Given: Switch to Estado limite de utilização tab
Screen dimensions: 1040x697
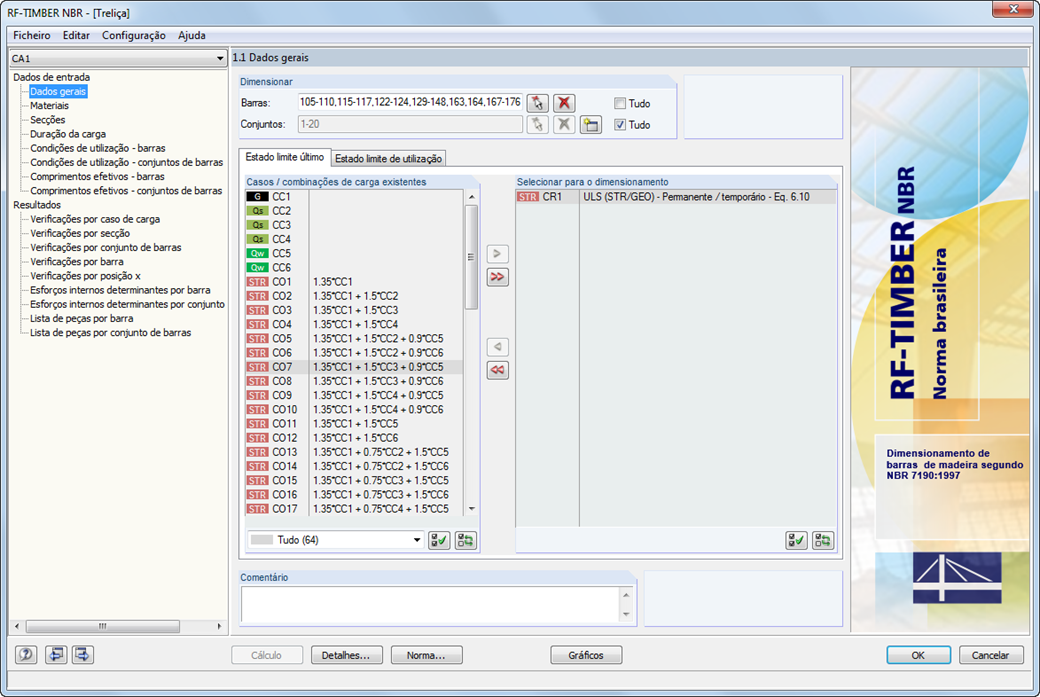Looking at the screenshot, I should pos(388,158).
